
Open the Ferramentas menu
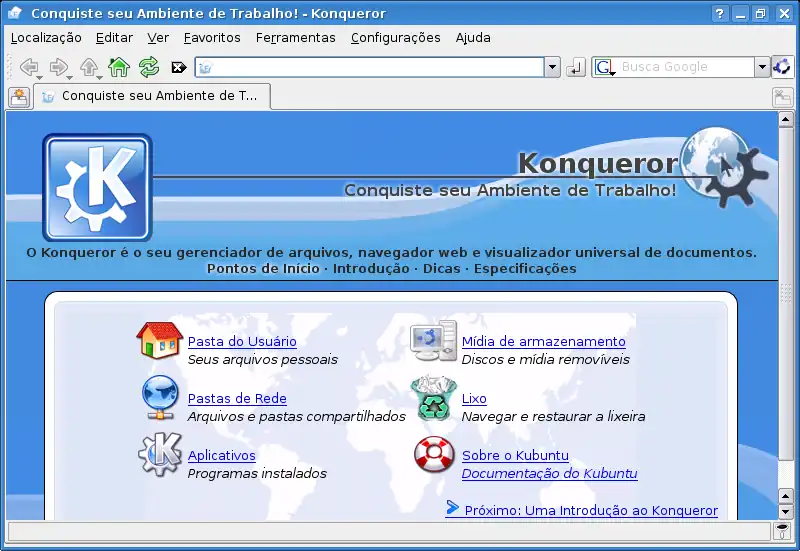(x=295, y=37)
